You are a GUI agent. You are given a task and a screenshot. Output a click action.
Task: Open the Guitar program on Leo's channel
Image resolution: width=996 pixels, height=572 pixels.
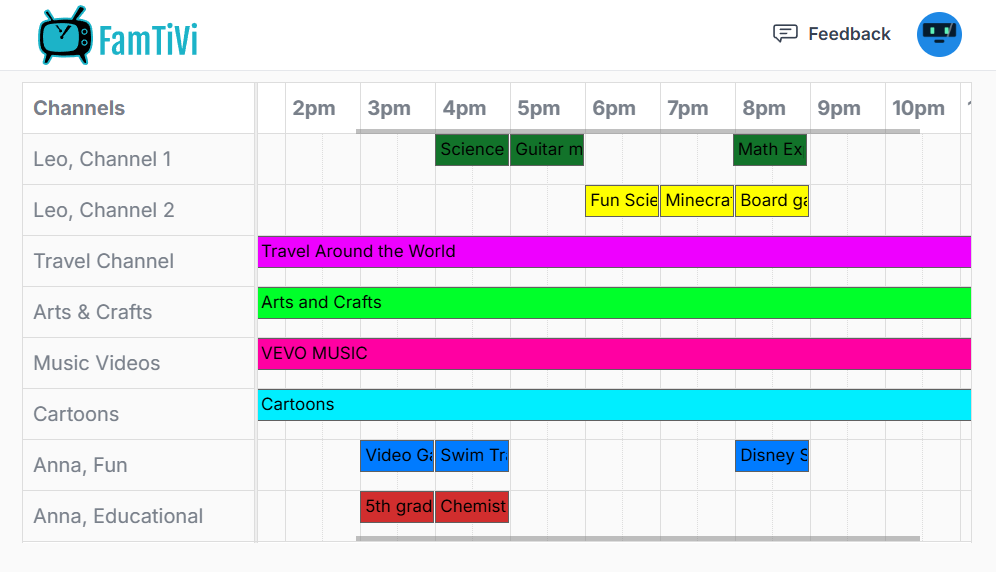pos(547,150)
